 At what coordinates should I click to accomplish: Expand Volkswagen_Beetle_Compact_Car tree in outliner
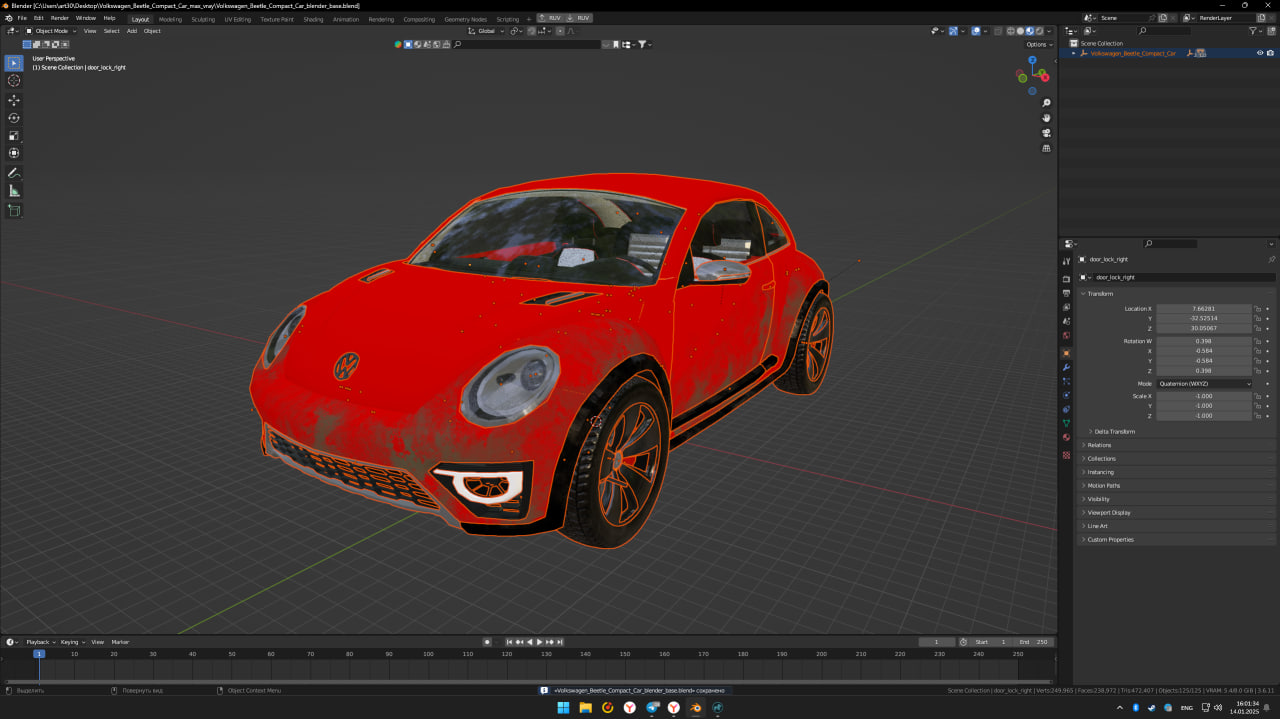[x=1074, y=53]
